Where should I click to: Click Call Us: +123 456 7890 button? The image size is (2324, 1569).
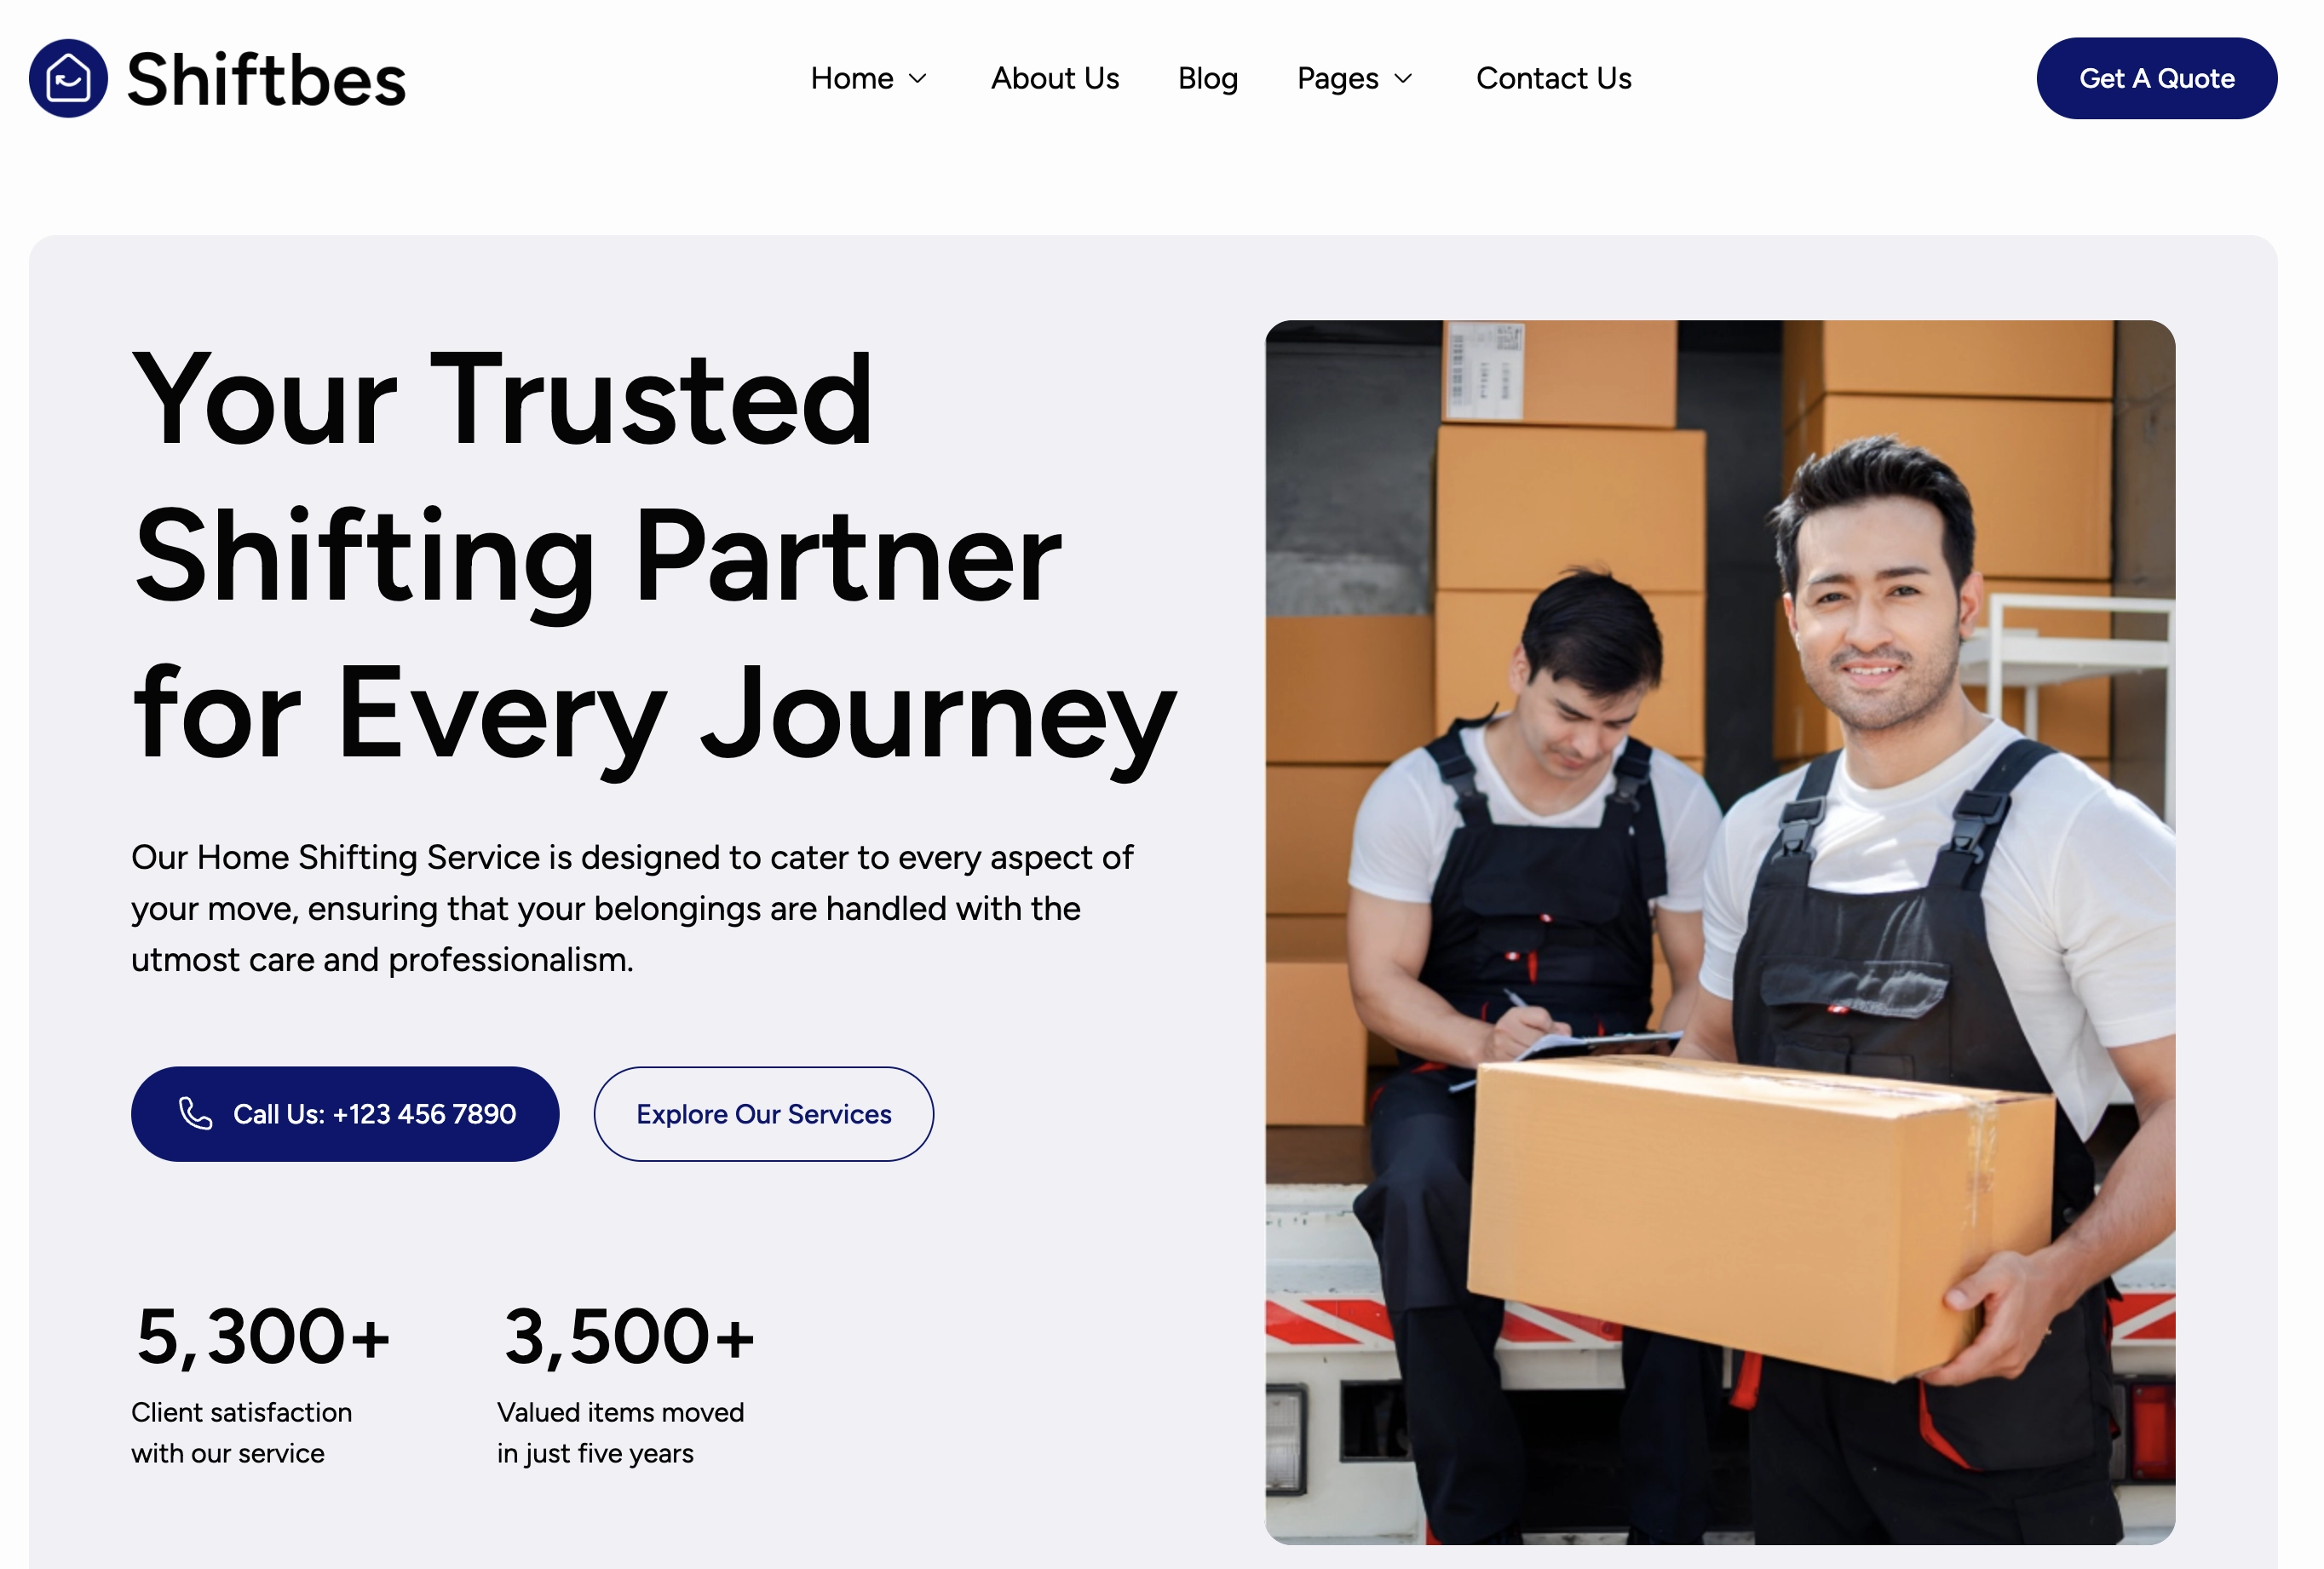tap(345, 1113)
